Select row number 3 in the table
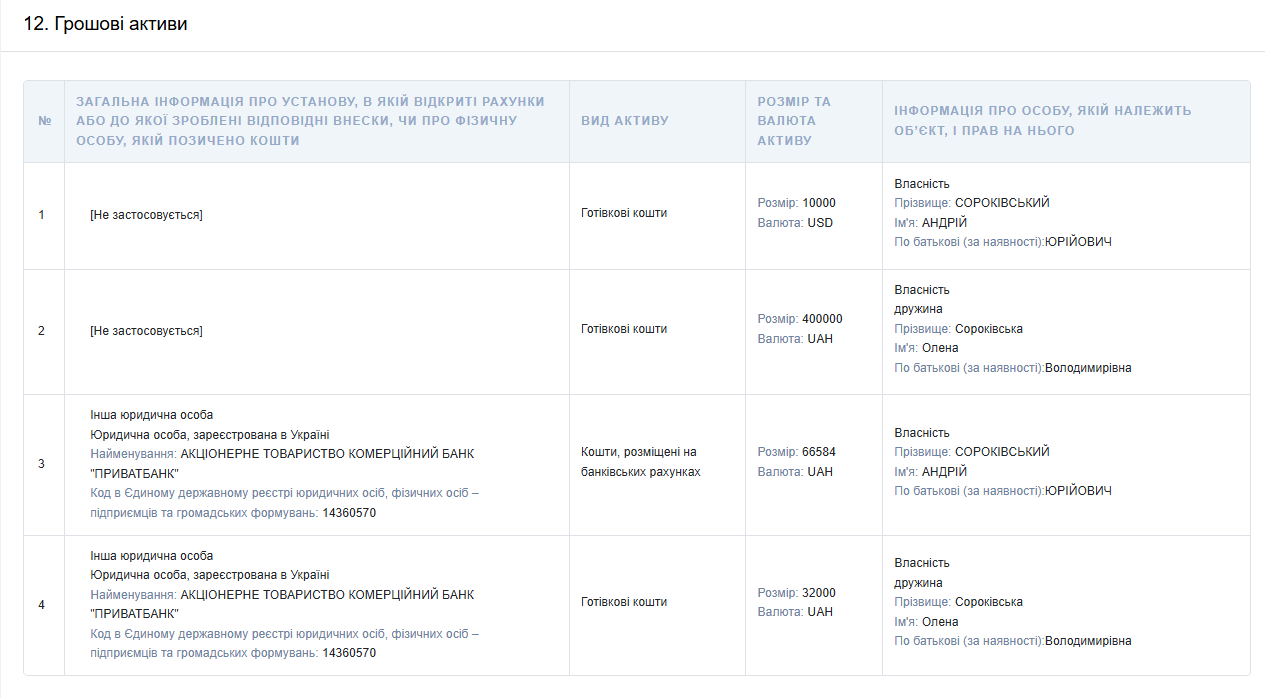Viewport: 1265px width, 698px height. pos(41,464)
